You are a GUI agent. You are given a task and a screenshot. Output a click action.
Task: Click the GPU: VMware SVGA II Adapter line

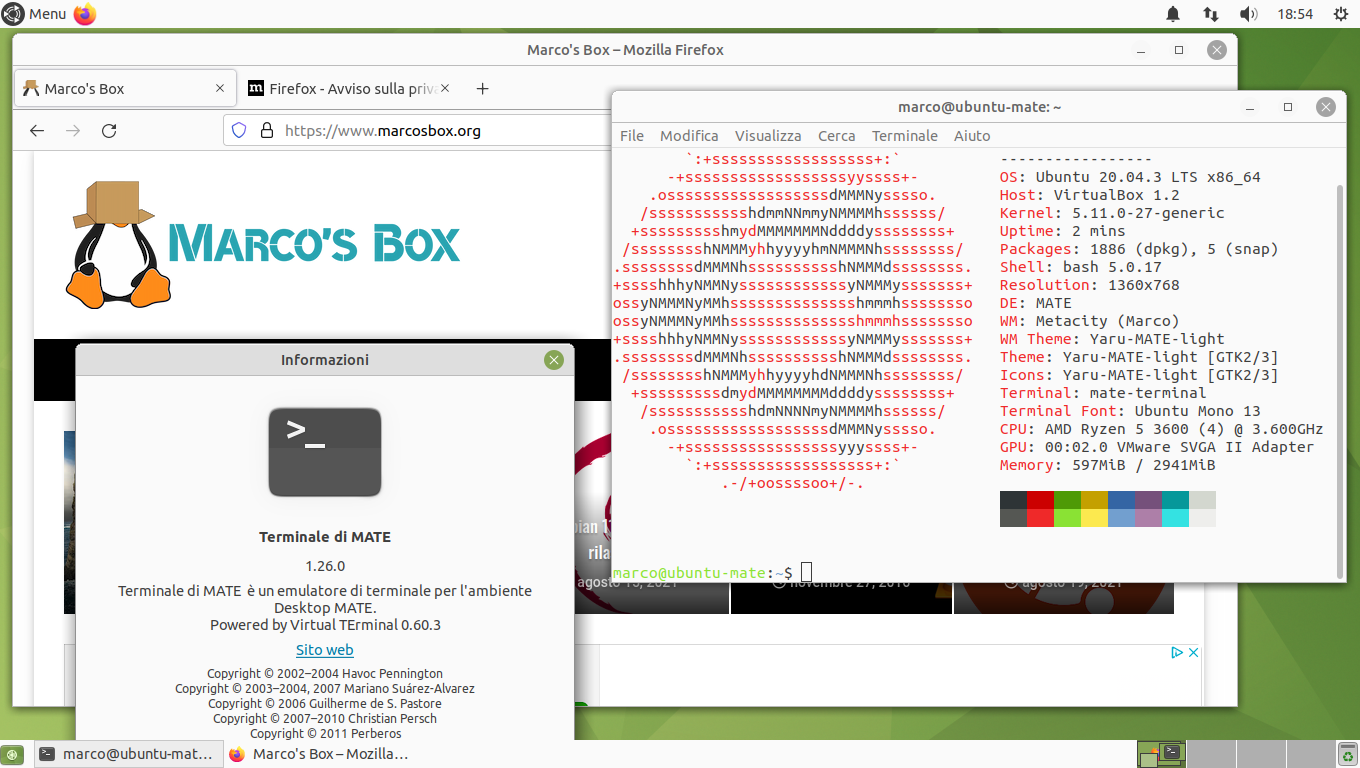pos(1157,447)
